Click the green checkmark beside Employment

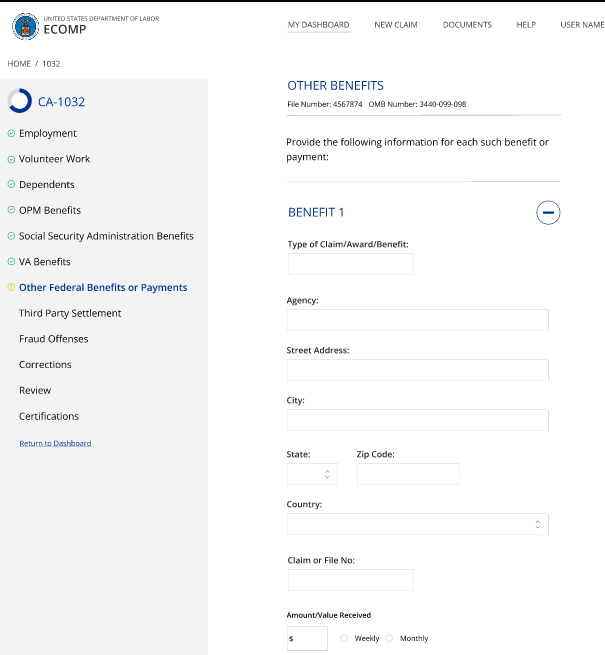pos(11,133)
